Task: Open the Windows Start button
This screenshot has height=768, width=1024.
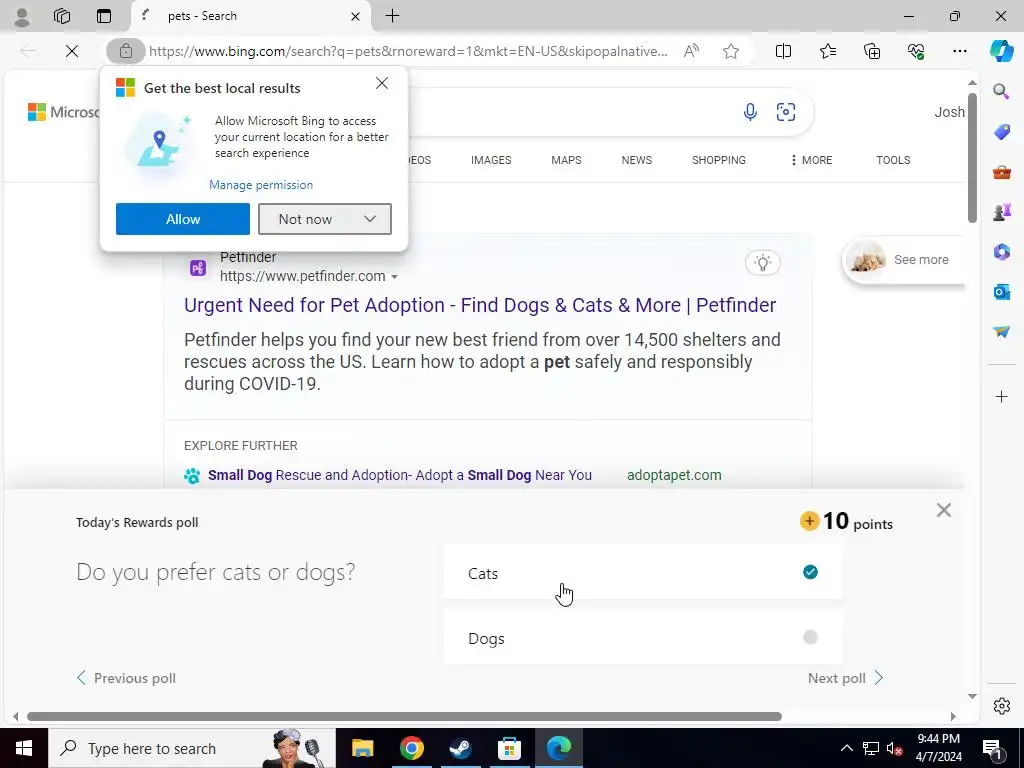Action: (24, 748)
